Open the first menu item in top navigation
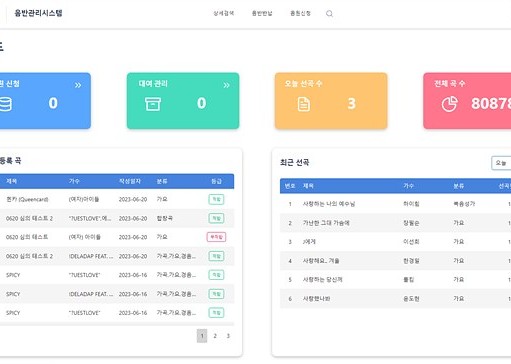Screen dimensions: 511x364 224,13
